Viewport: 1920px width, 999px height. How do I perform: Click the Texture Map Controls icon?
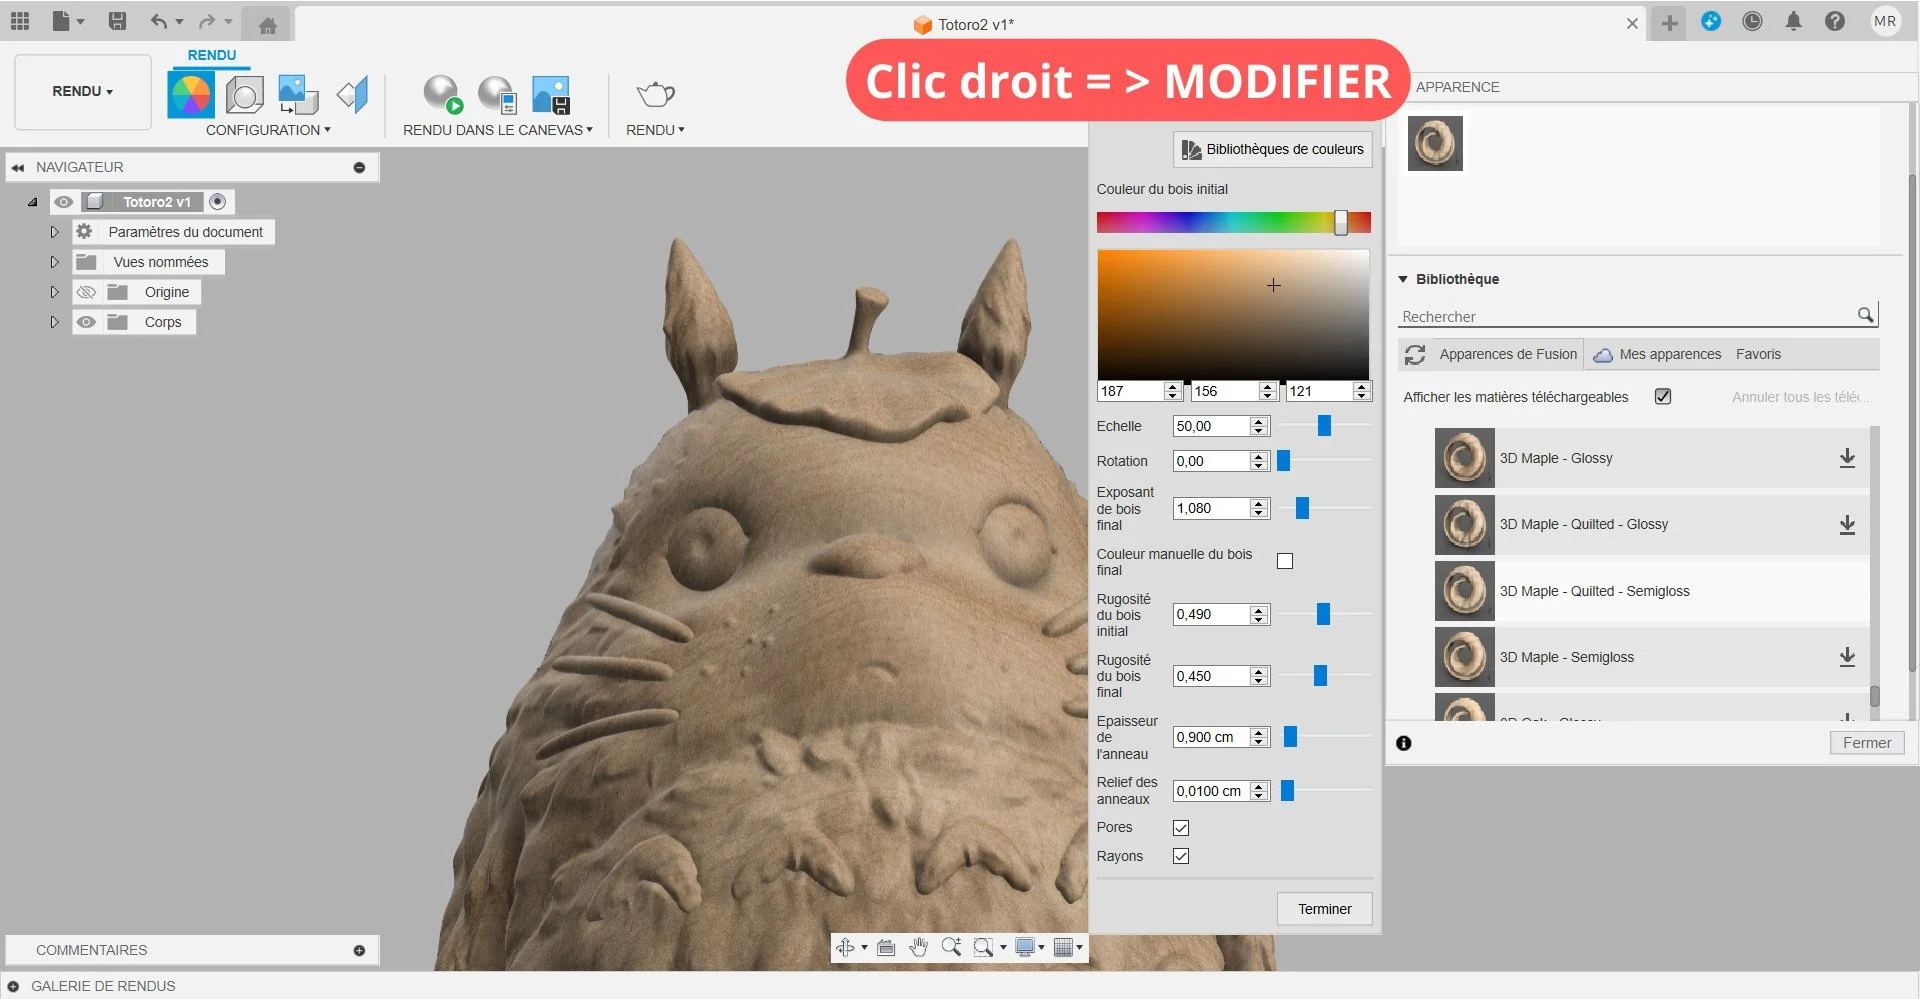(296, 94)
